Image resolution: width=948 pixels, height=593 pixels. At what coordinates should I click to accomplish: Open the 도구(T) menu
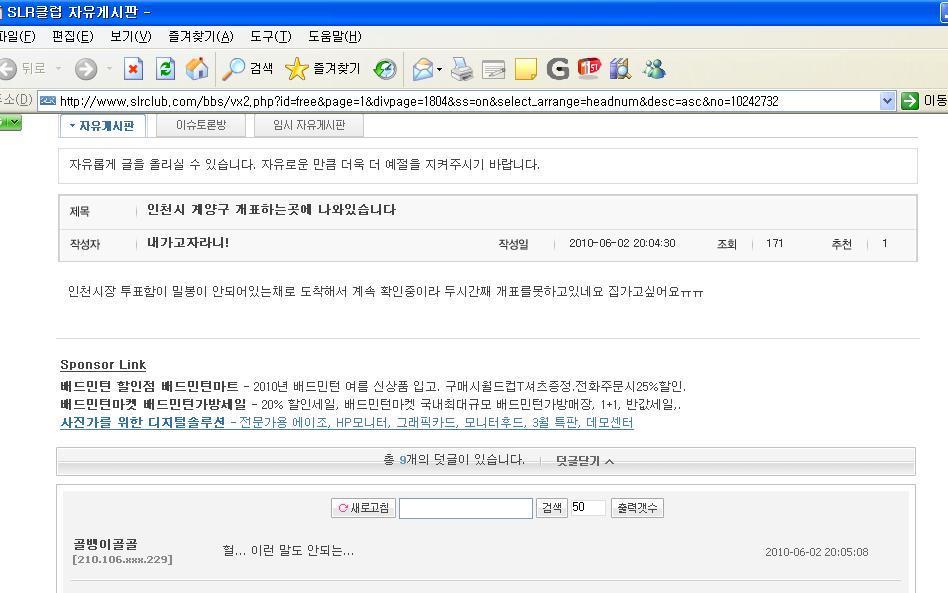pyautogui.click(x=271, y=37)
